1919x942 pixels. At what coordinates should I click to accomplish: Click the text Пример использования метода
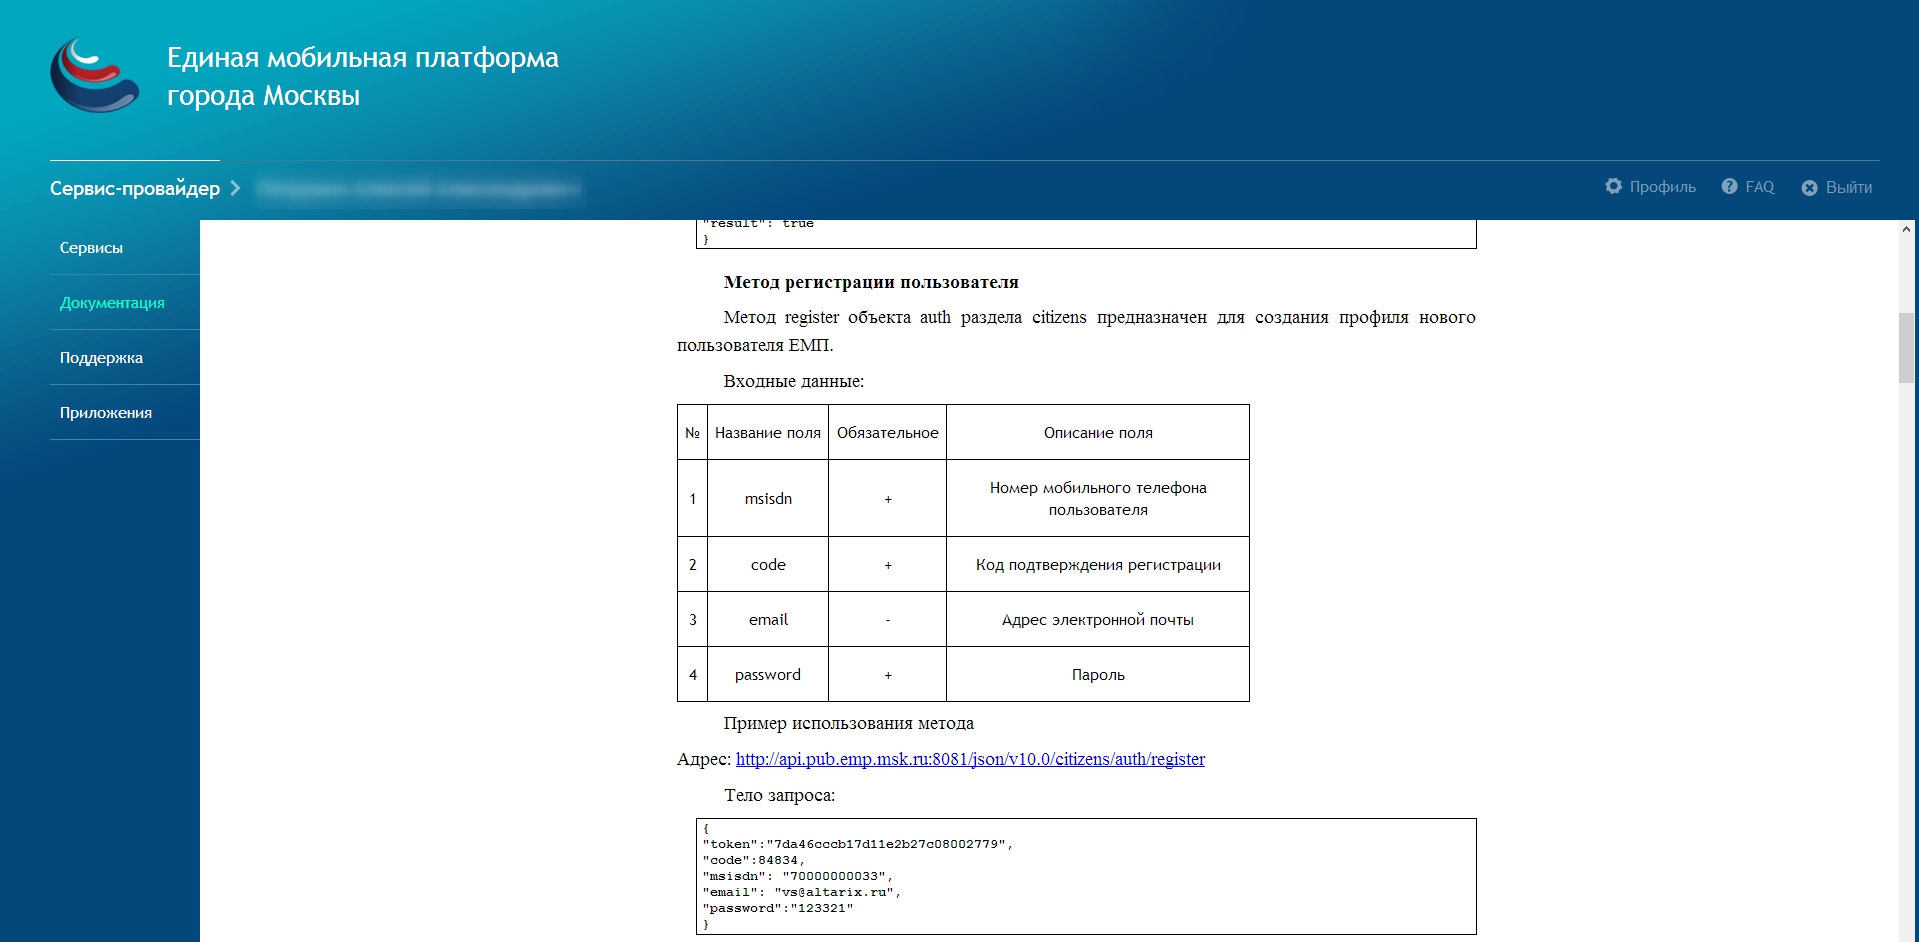click(x=849, y=723)
